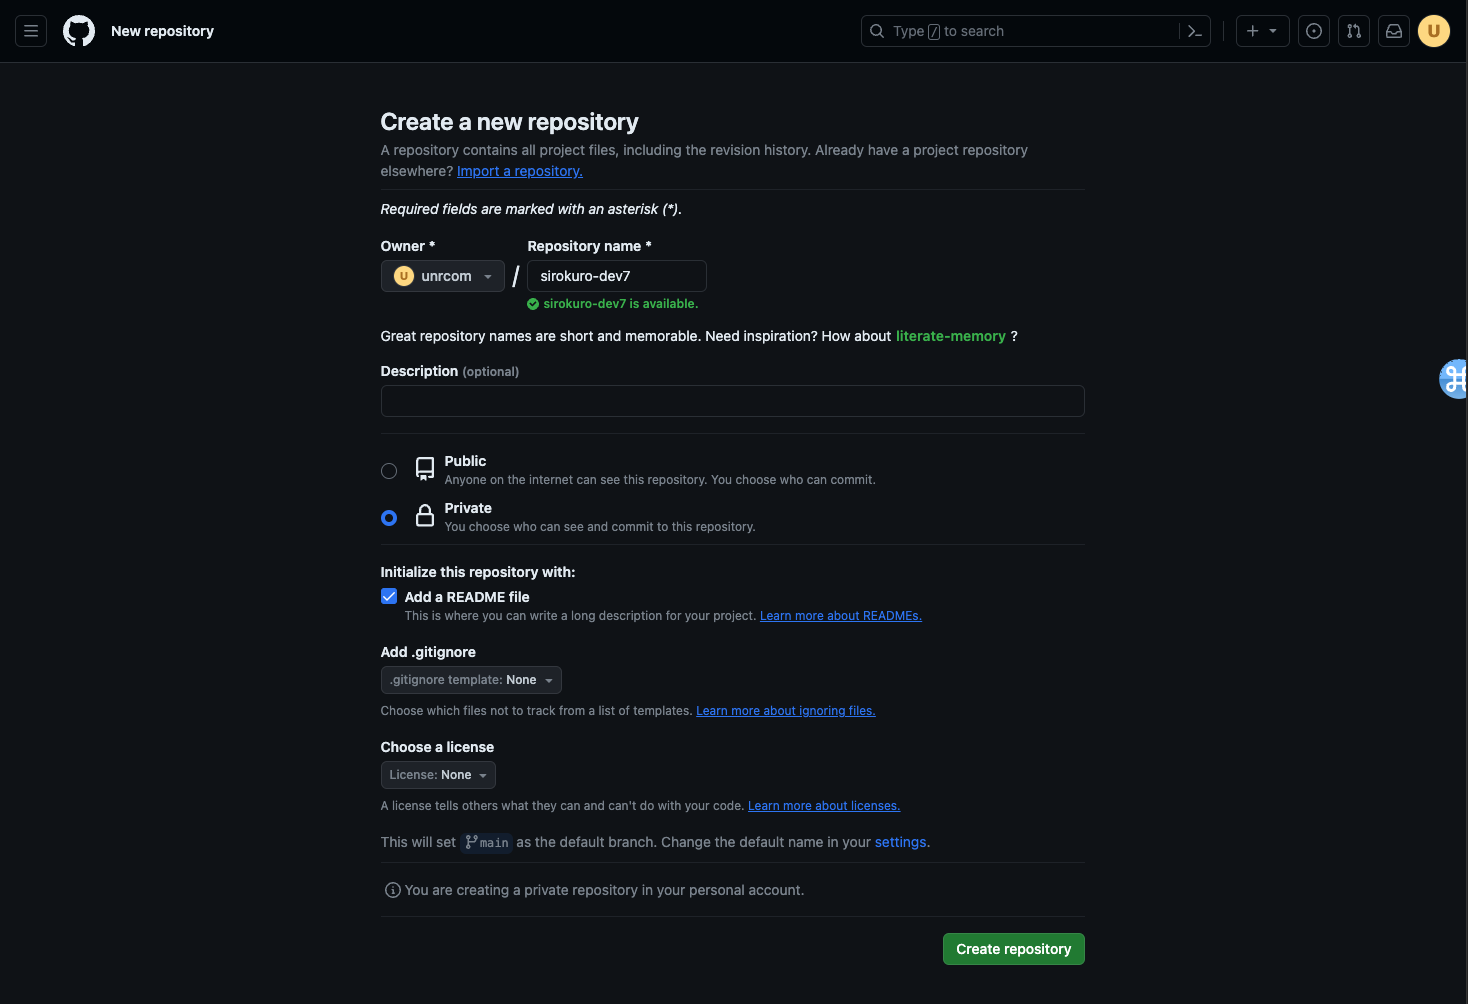The width and height of the screenshot is (1468, 1004).
Task: Click the GitHub logo homepage icon
Action: (x=79, y=31)
